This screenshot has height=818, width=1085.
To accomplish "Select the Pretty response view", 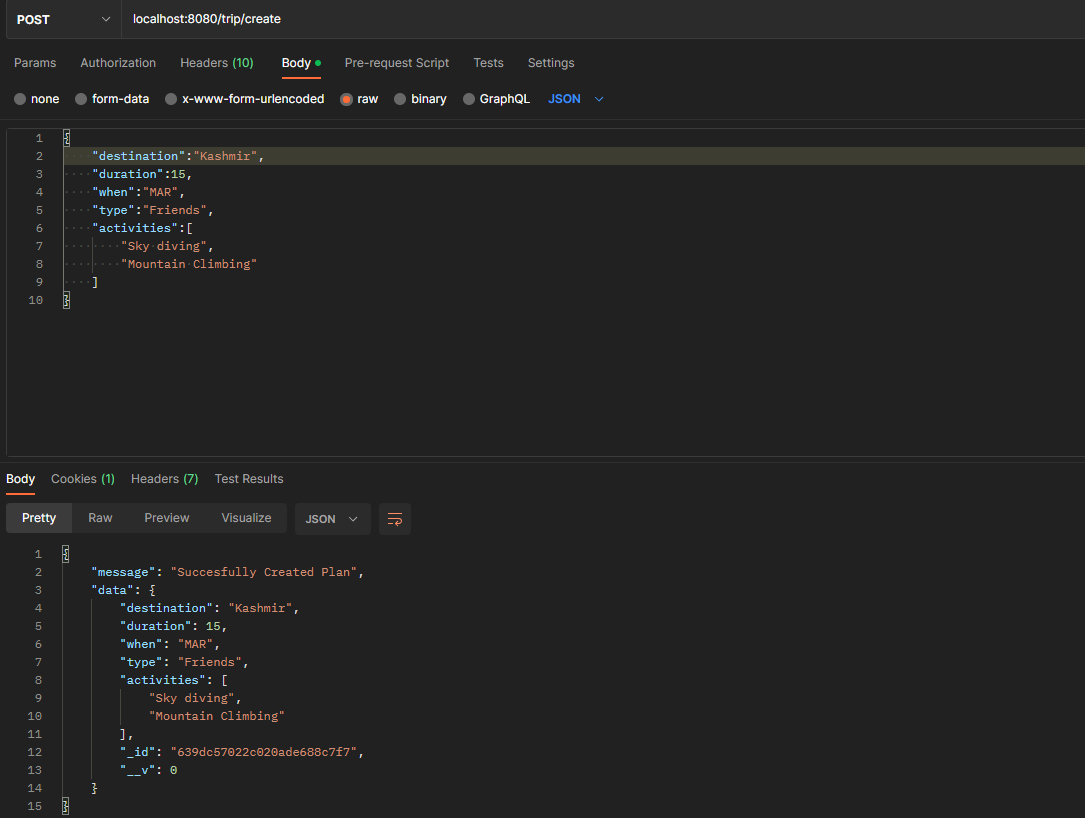I will point(39,518).
